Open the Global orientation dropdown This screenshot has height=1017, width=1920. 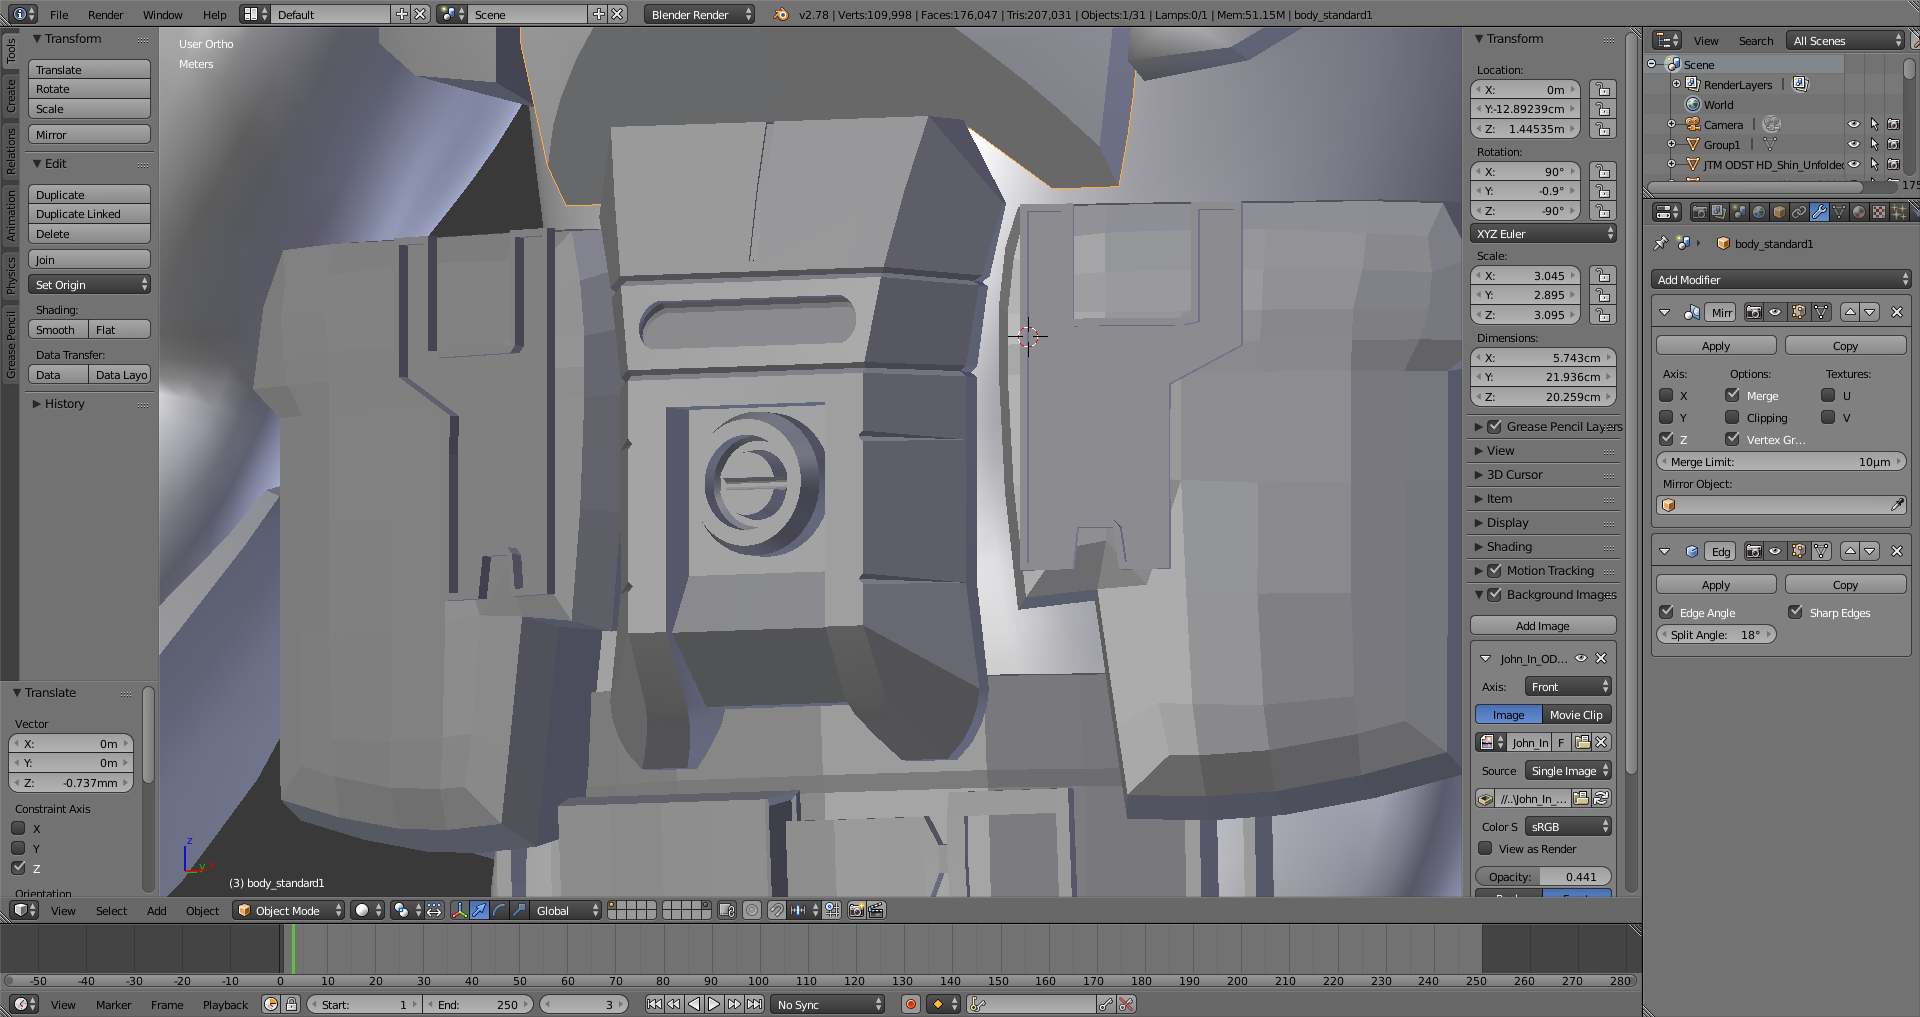[564, 910]
